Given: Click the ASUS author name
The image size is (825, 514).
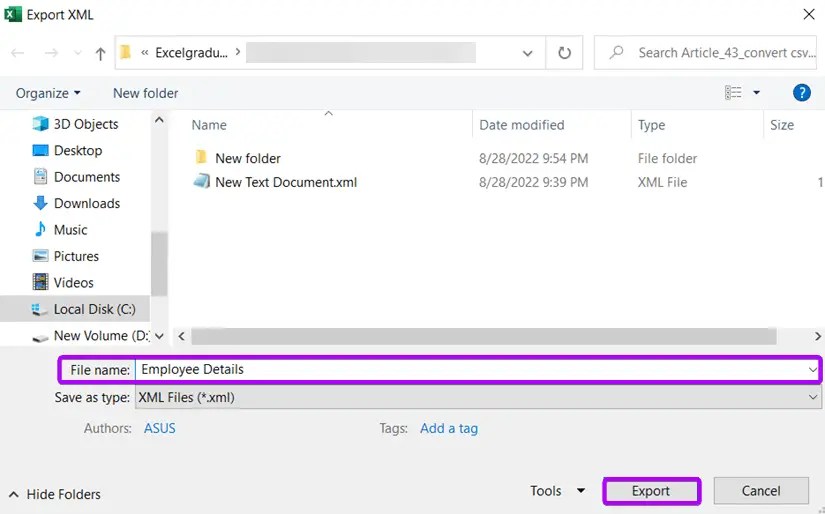Looking at the screenshot, I should click(x=159, y=428).
